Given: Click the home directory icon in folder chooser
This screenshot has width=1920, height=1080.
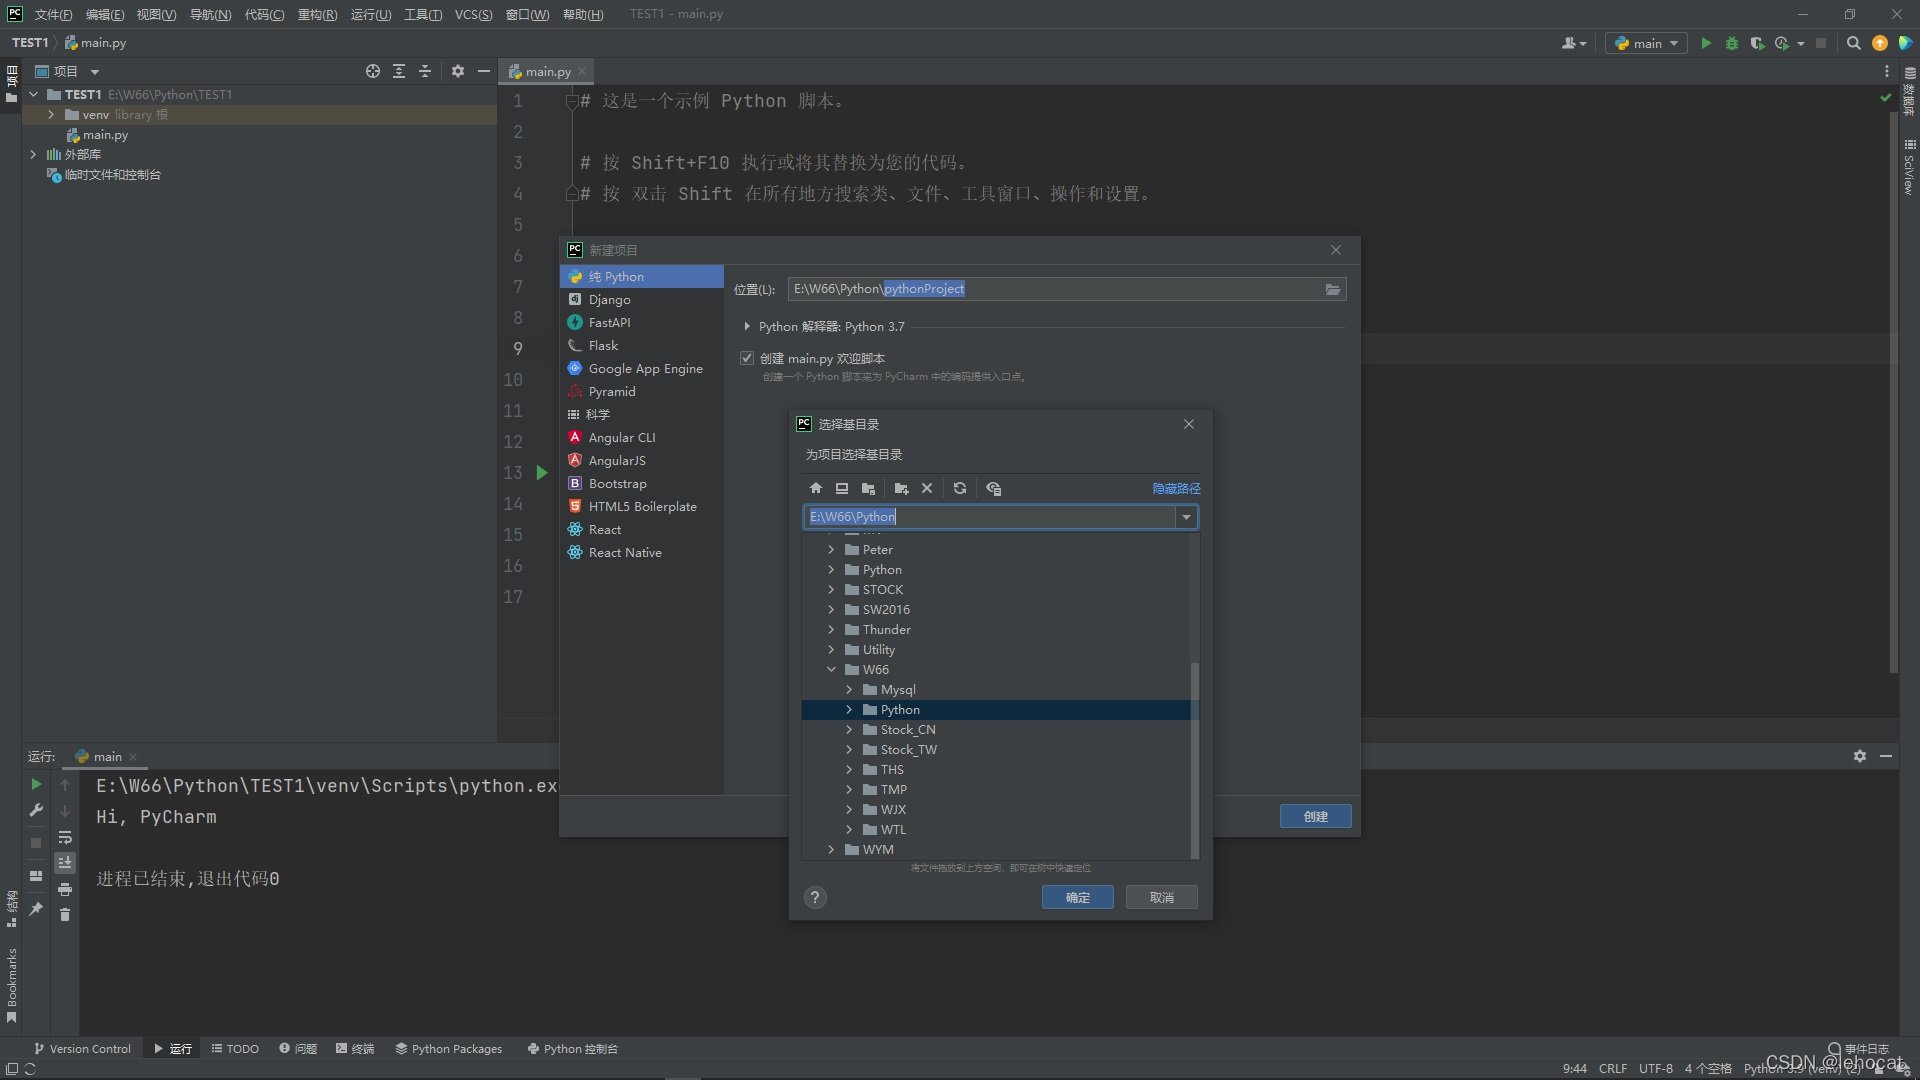Looking at the screenshot, I should click(816, 488).
